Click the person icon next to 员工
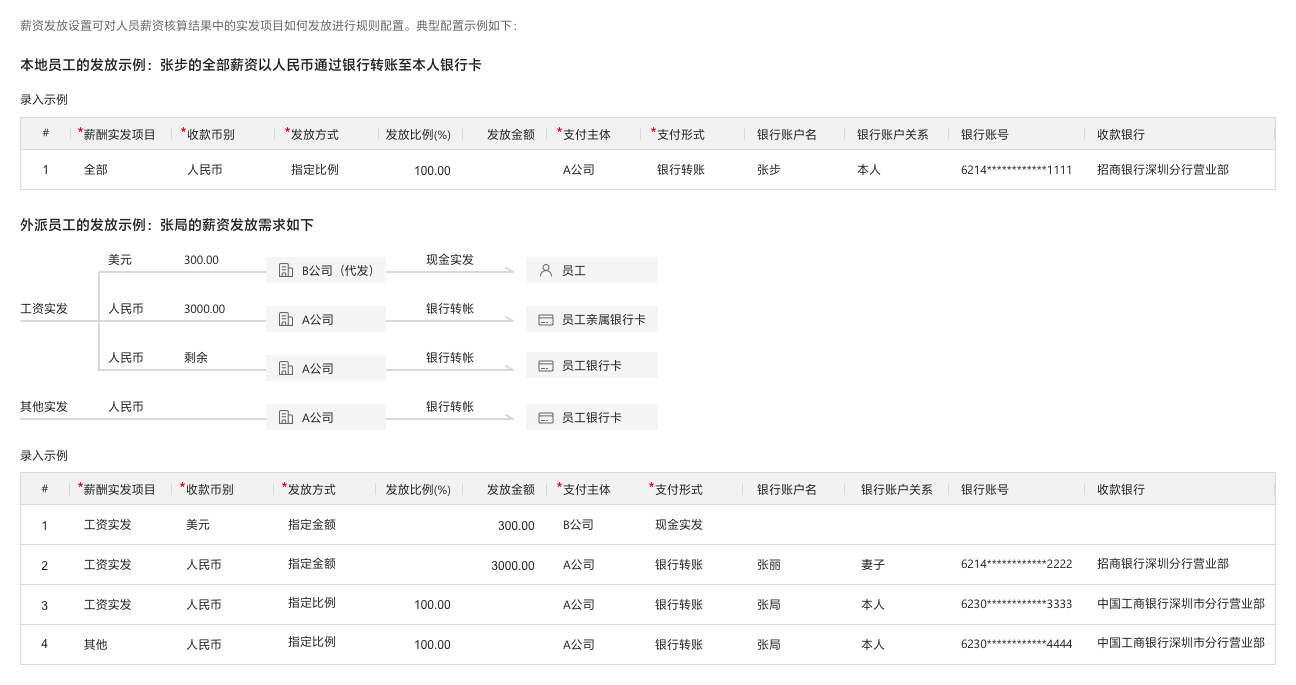Viewport: 1296px width, 685px height. coord(545,270)
